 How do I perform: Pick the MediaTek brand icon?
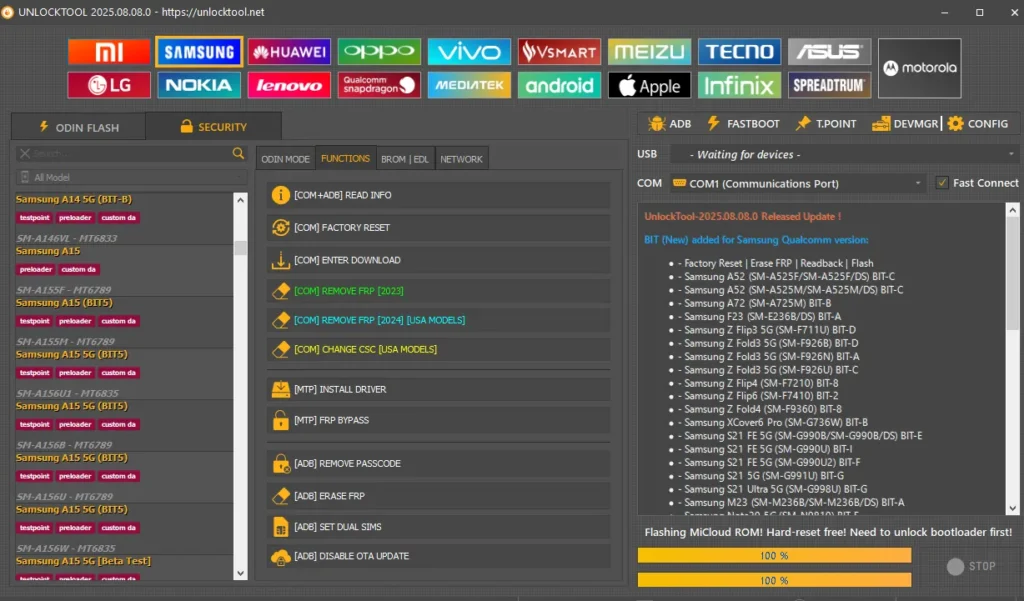point(469,86)
